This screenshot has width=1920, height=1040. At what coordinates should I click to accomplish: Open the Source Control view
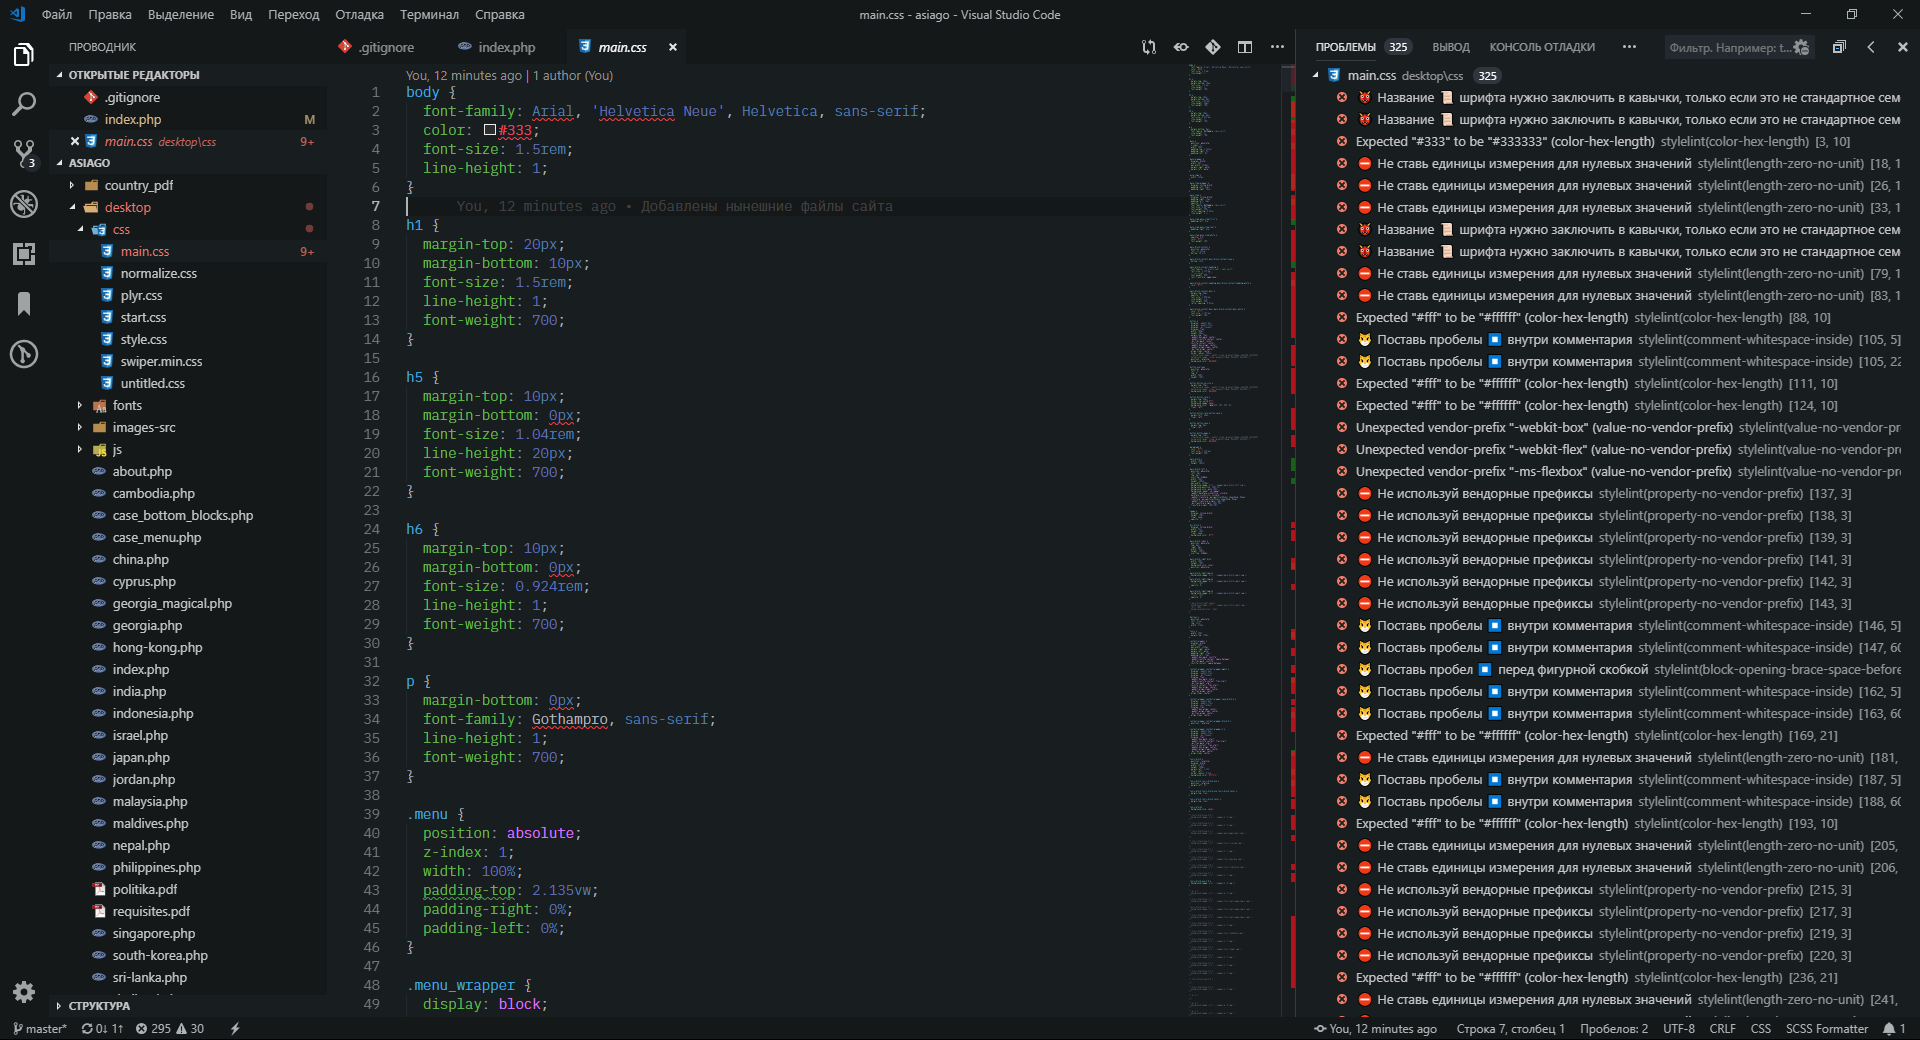[24, 154]
